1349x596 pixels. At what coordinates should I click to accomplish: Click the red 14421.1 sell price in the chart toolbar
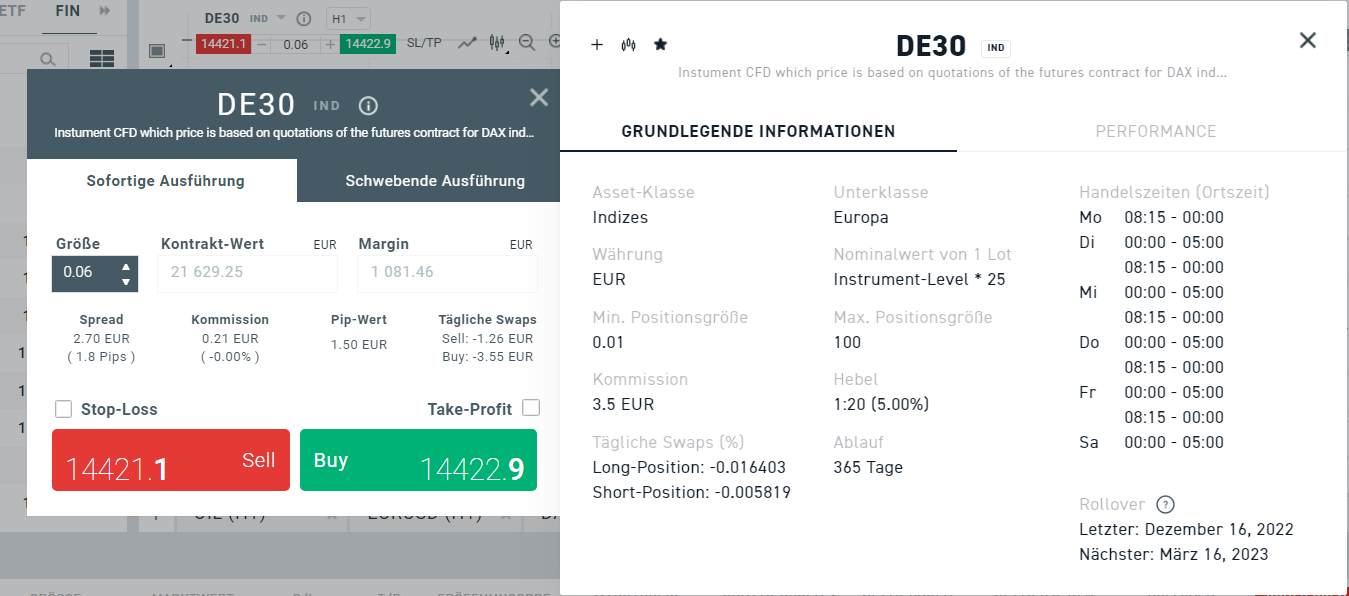coord(223,44)
